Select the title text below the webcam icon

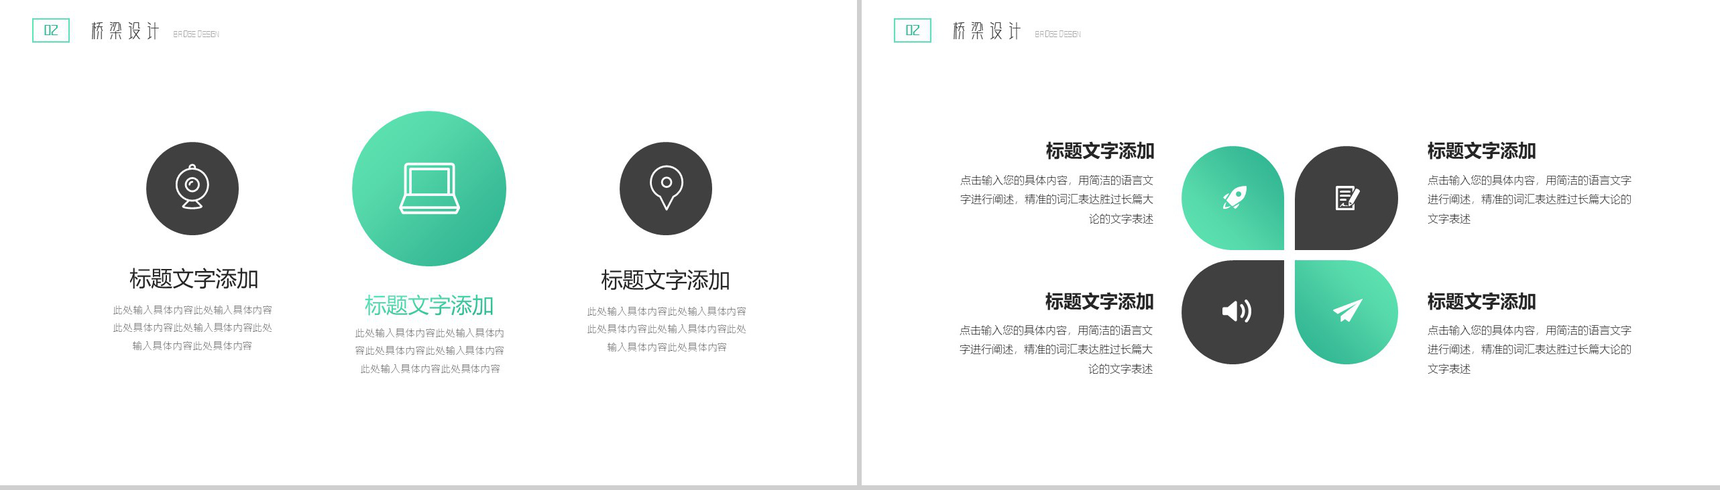(x=193, y=279)
